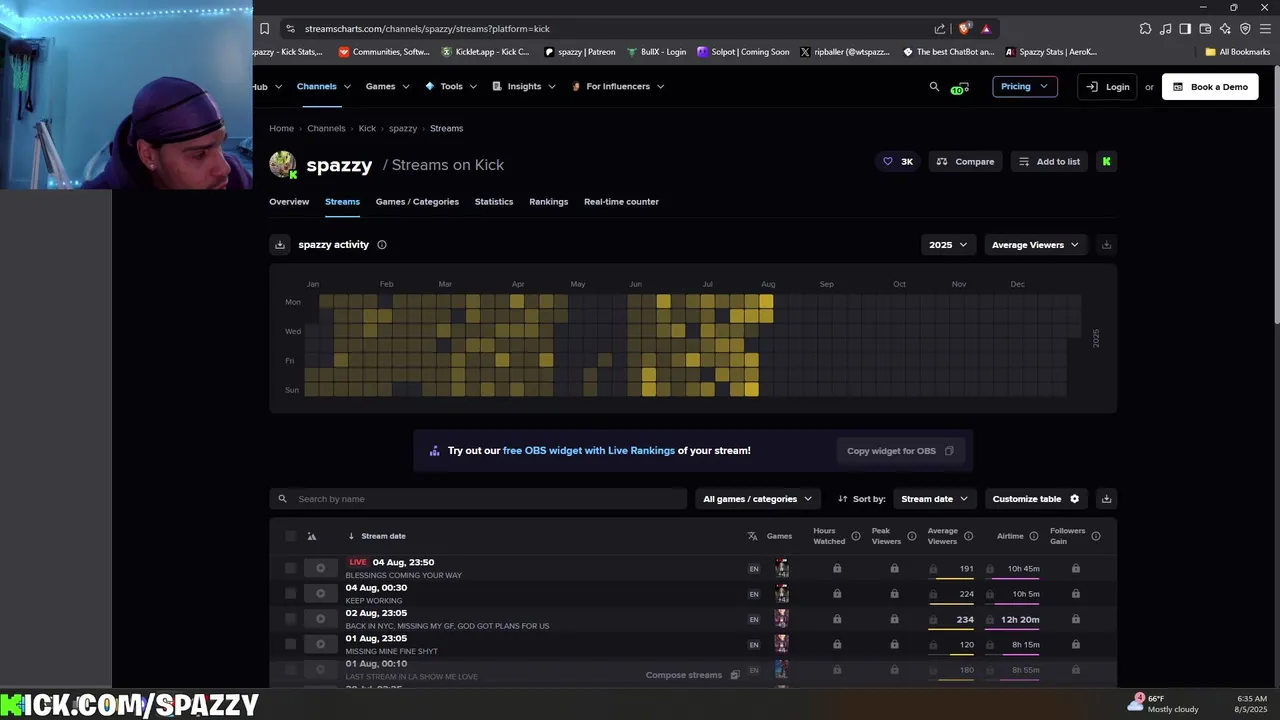Open the browser hamburger menu
This screenshot has width=1280, height=720.
1265,29
